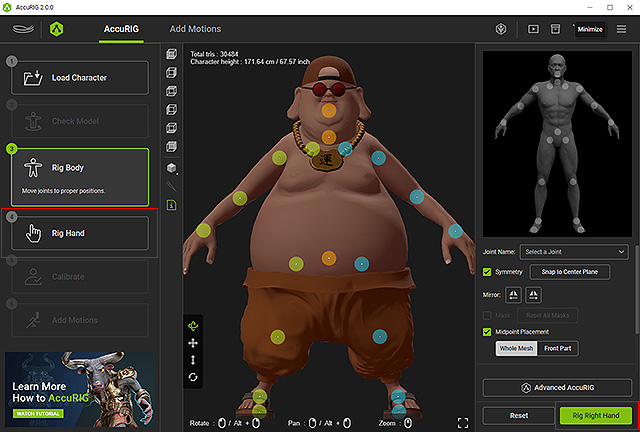The image size is (640, 432).
Task: Open the hamburger menu icon
Action: 621,29
